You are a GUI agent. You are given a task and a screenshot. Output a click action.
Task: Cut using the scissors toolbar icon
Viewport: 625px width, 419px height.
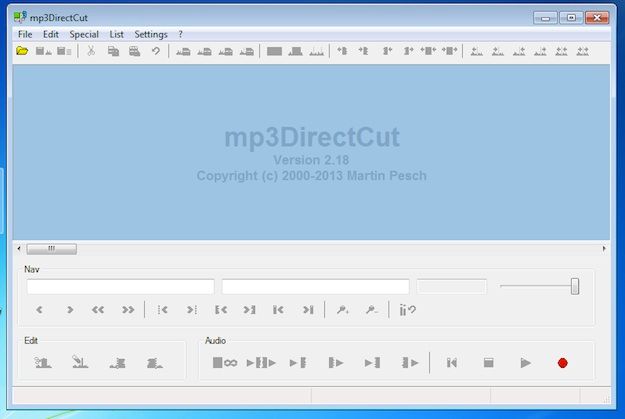point(91,51)
